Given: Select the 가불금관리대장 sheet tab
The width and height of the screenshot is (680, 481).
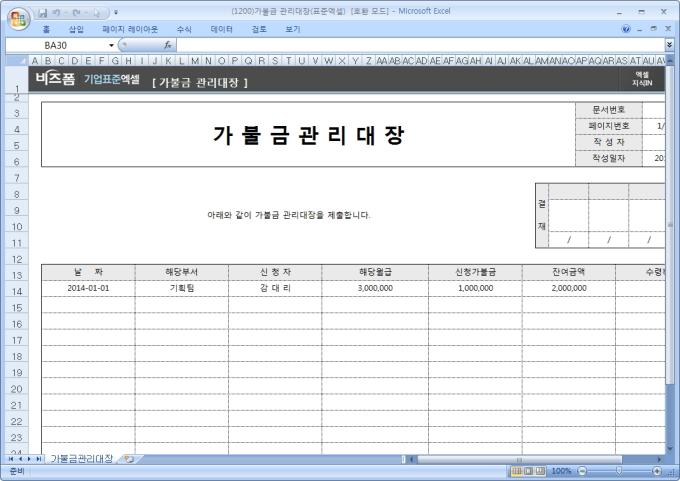Looking at the screenshot, I should pyautogui.click(x=82, y=459).
